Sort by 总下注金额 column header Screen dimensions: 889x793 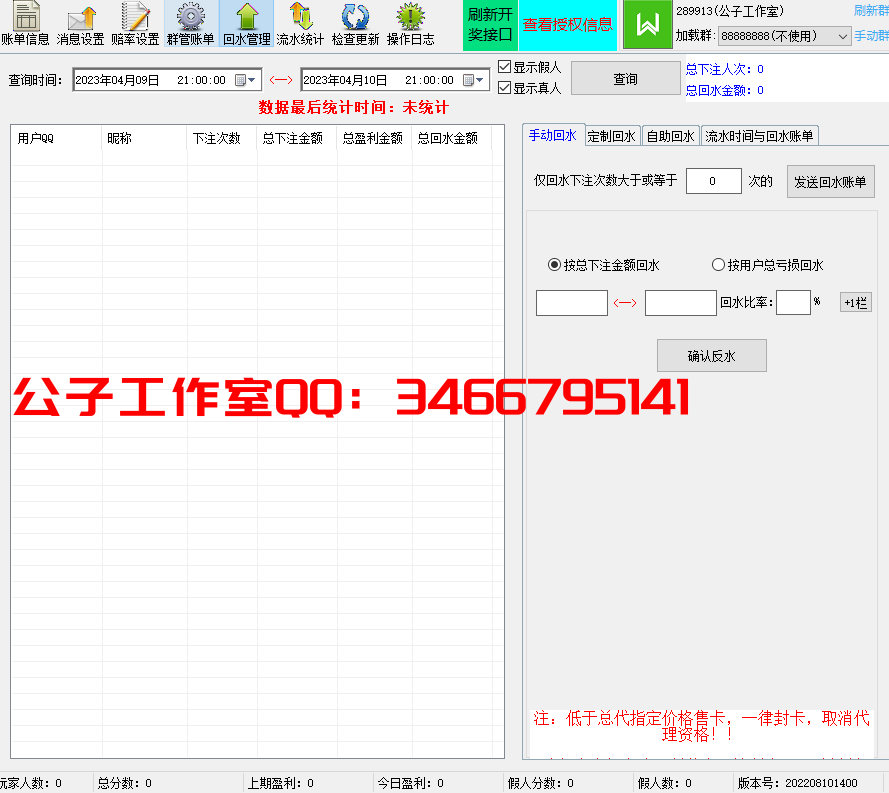tap(297, 138)
